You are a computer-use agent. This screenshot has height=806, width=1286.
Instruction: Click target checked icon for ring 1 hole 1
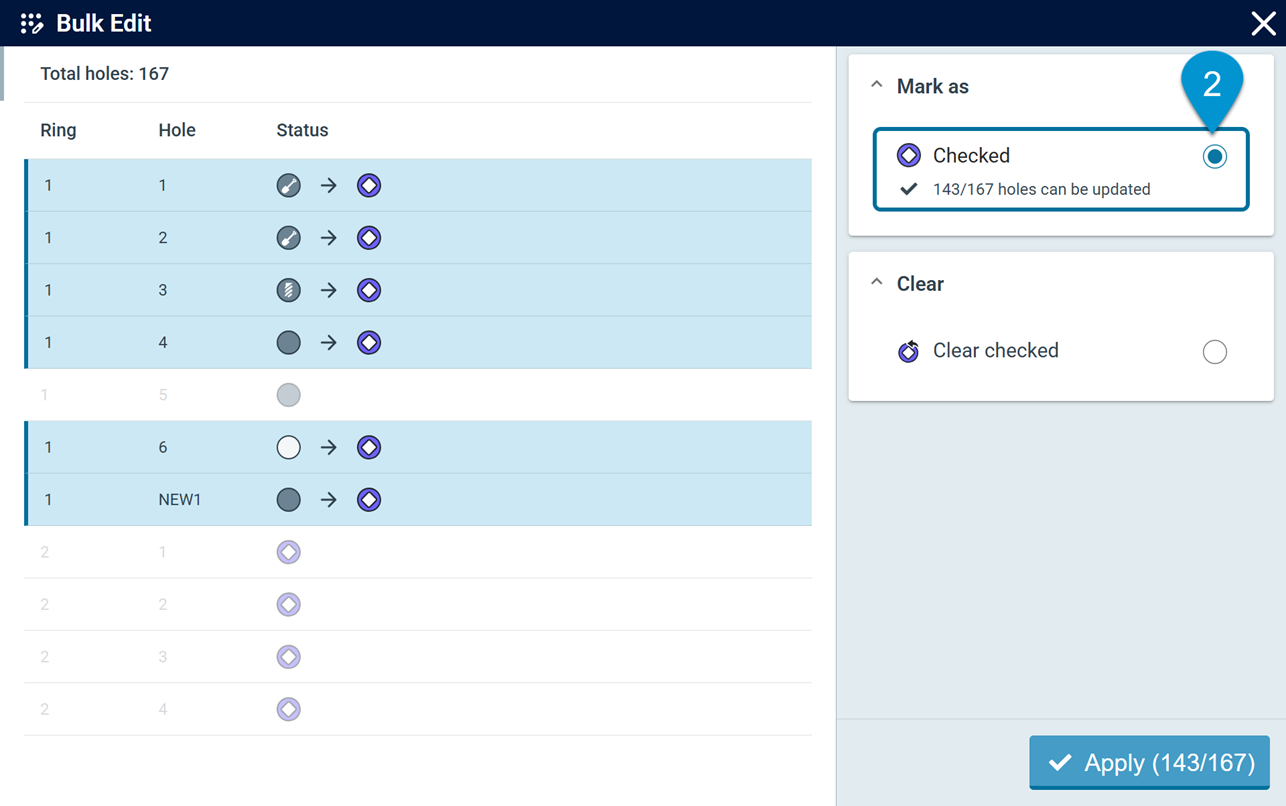click(x=369, y=185)
